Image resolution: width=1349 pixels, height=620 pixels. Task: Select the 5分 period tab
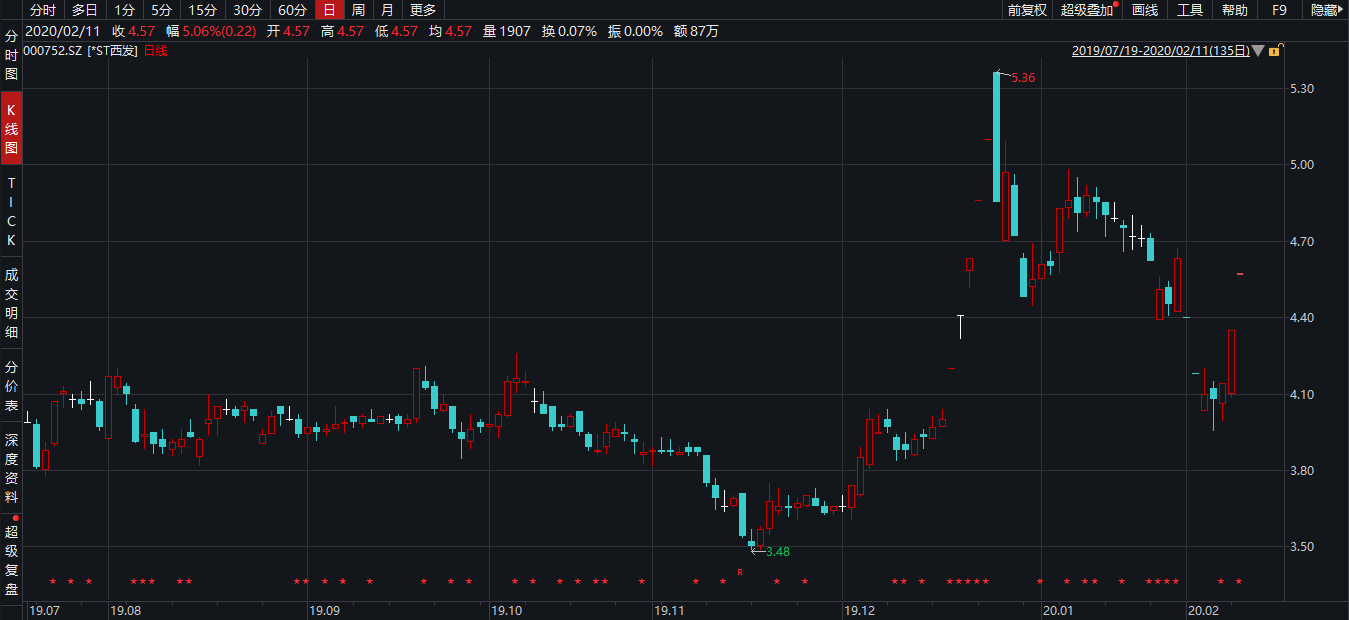pos(162,10)
